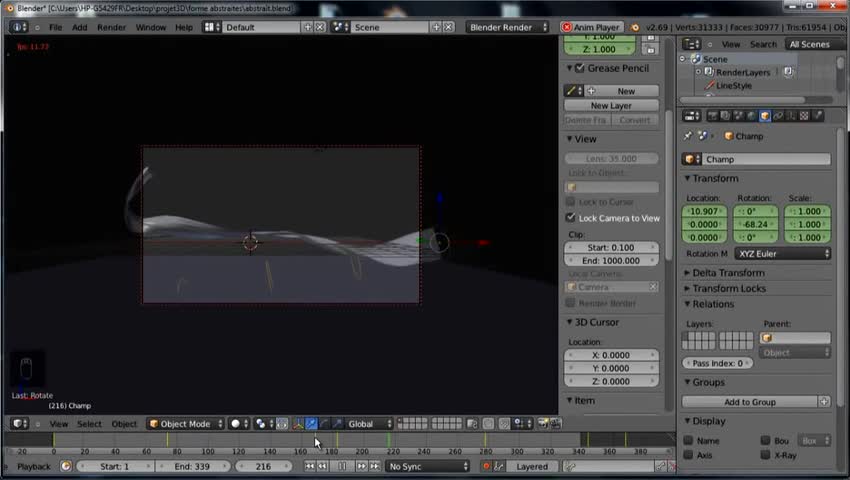Open the Object Mode dropdown
Image resolution: width=850 pixels, height=480 pixels.
185,424
